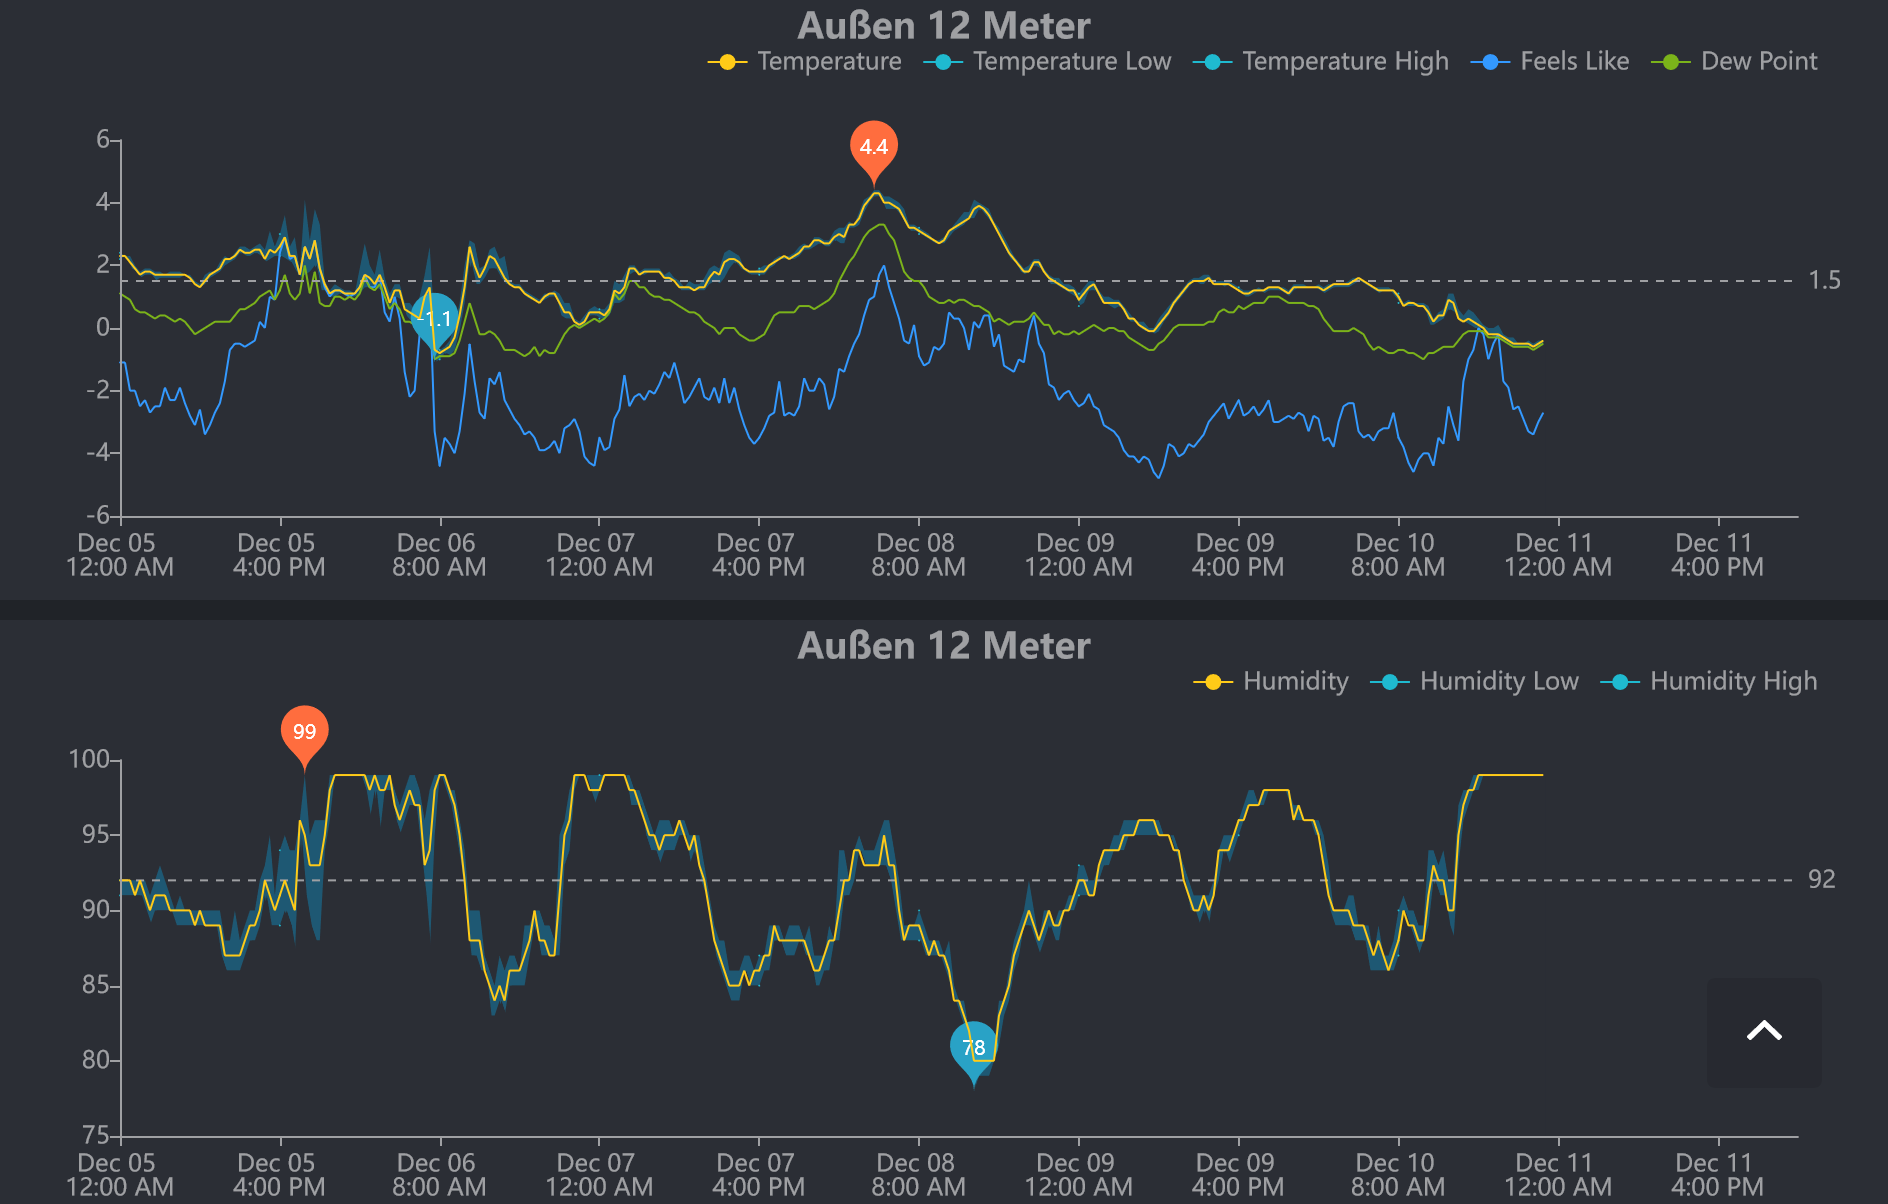Click the 6 y-axis label on temperature chart

click(x=103, y=140)
